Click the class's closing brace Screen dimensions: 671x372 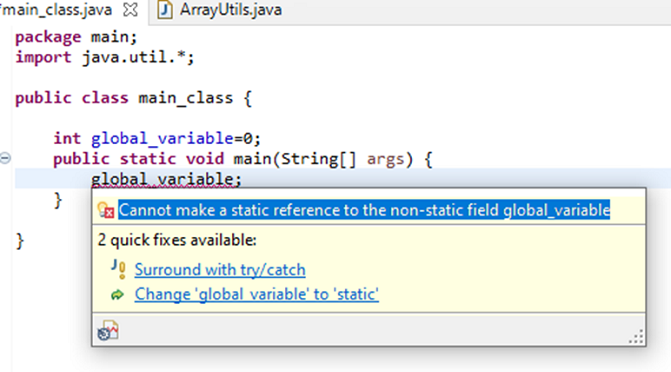20,241
